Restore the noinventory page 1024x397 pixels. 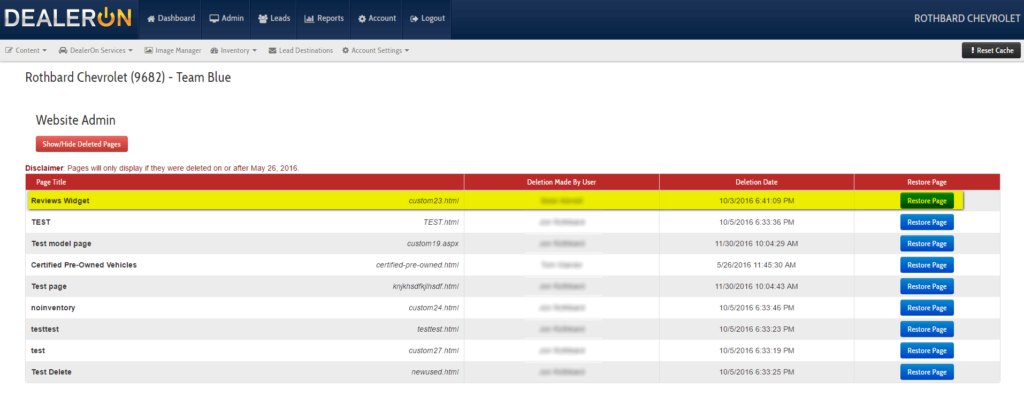(x=927, y=308)
